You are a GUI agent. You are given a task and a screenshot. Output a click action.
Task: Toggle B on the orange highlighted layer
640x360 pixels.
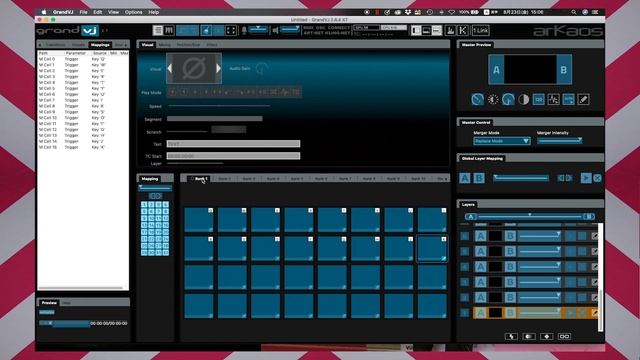(x=510, y=313)
